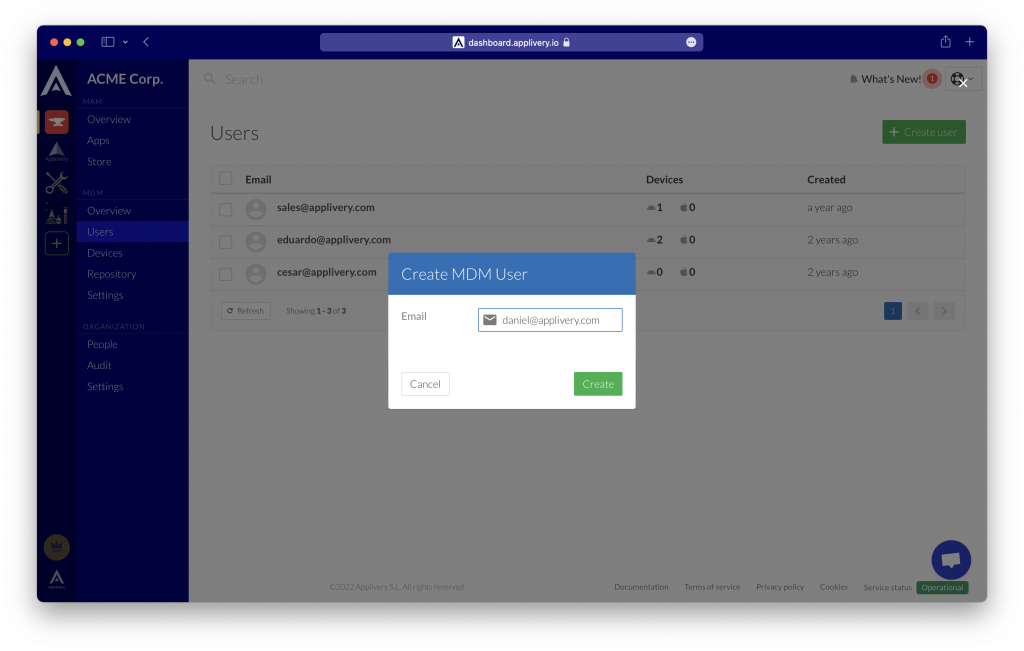Click Cancel in the dialog

[x=425, y=384]
